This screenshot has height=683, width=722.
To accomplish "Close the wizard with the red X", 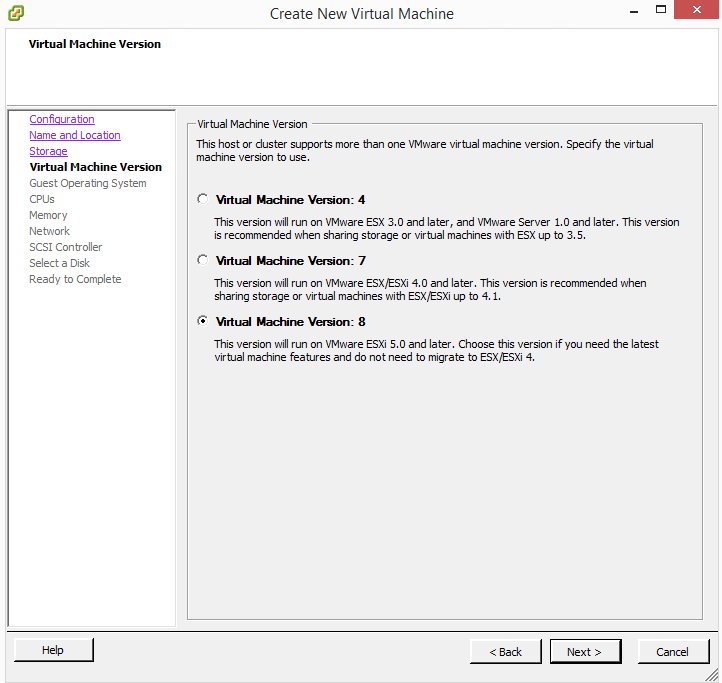I will pos(696,10).
